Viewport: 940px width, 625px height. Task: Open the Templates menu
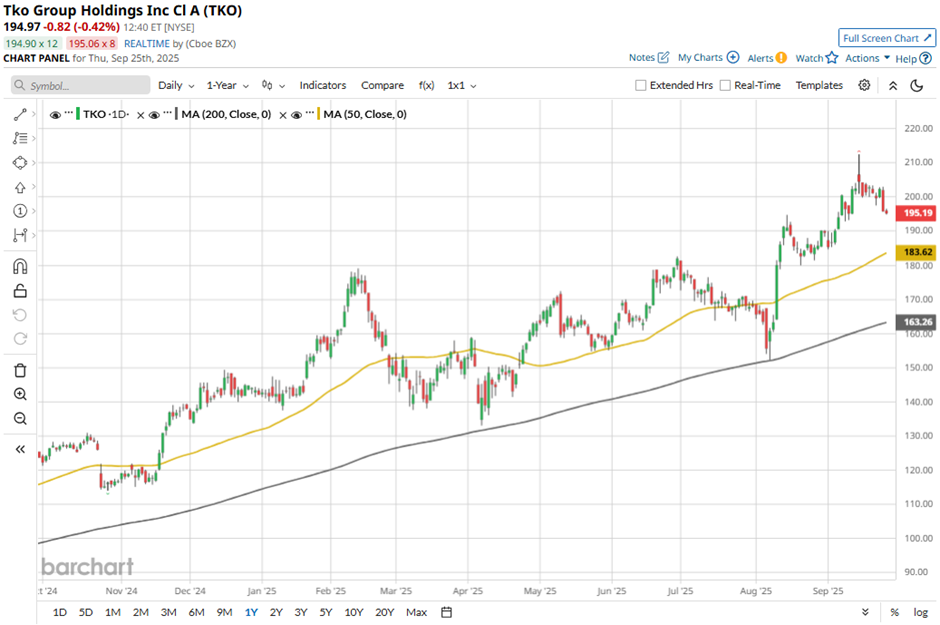click(x=819, y=85)
